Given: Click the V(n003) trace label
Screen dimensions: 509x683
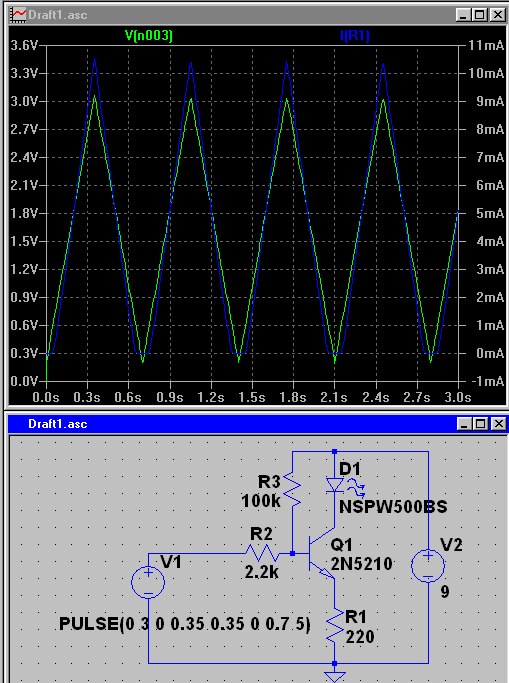Looking at the screenshot, I should click(148, 36).
